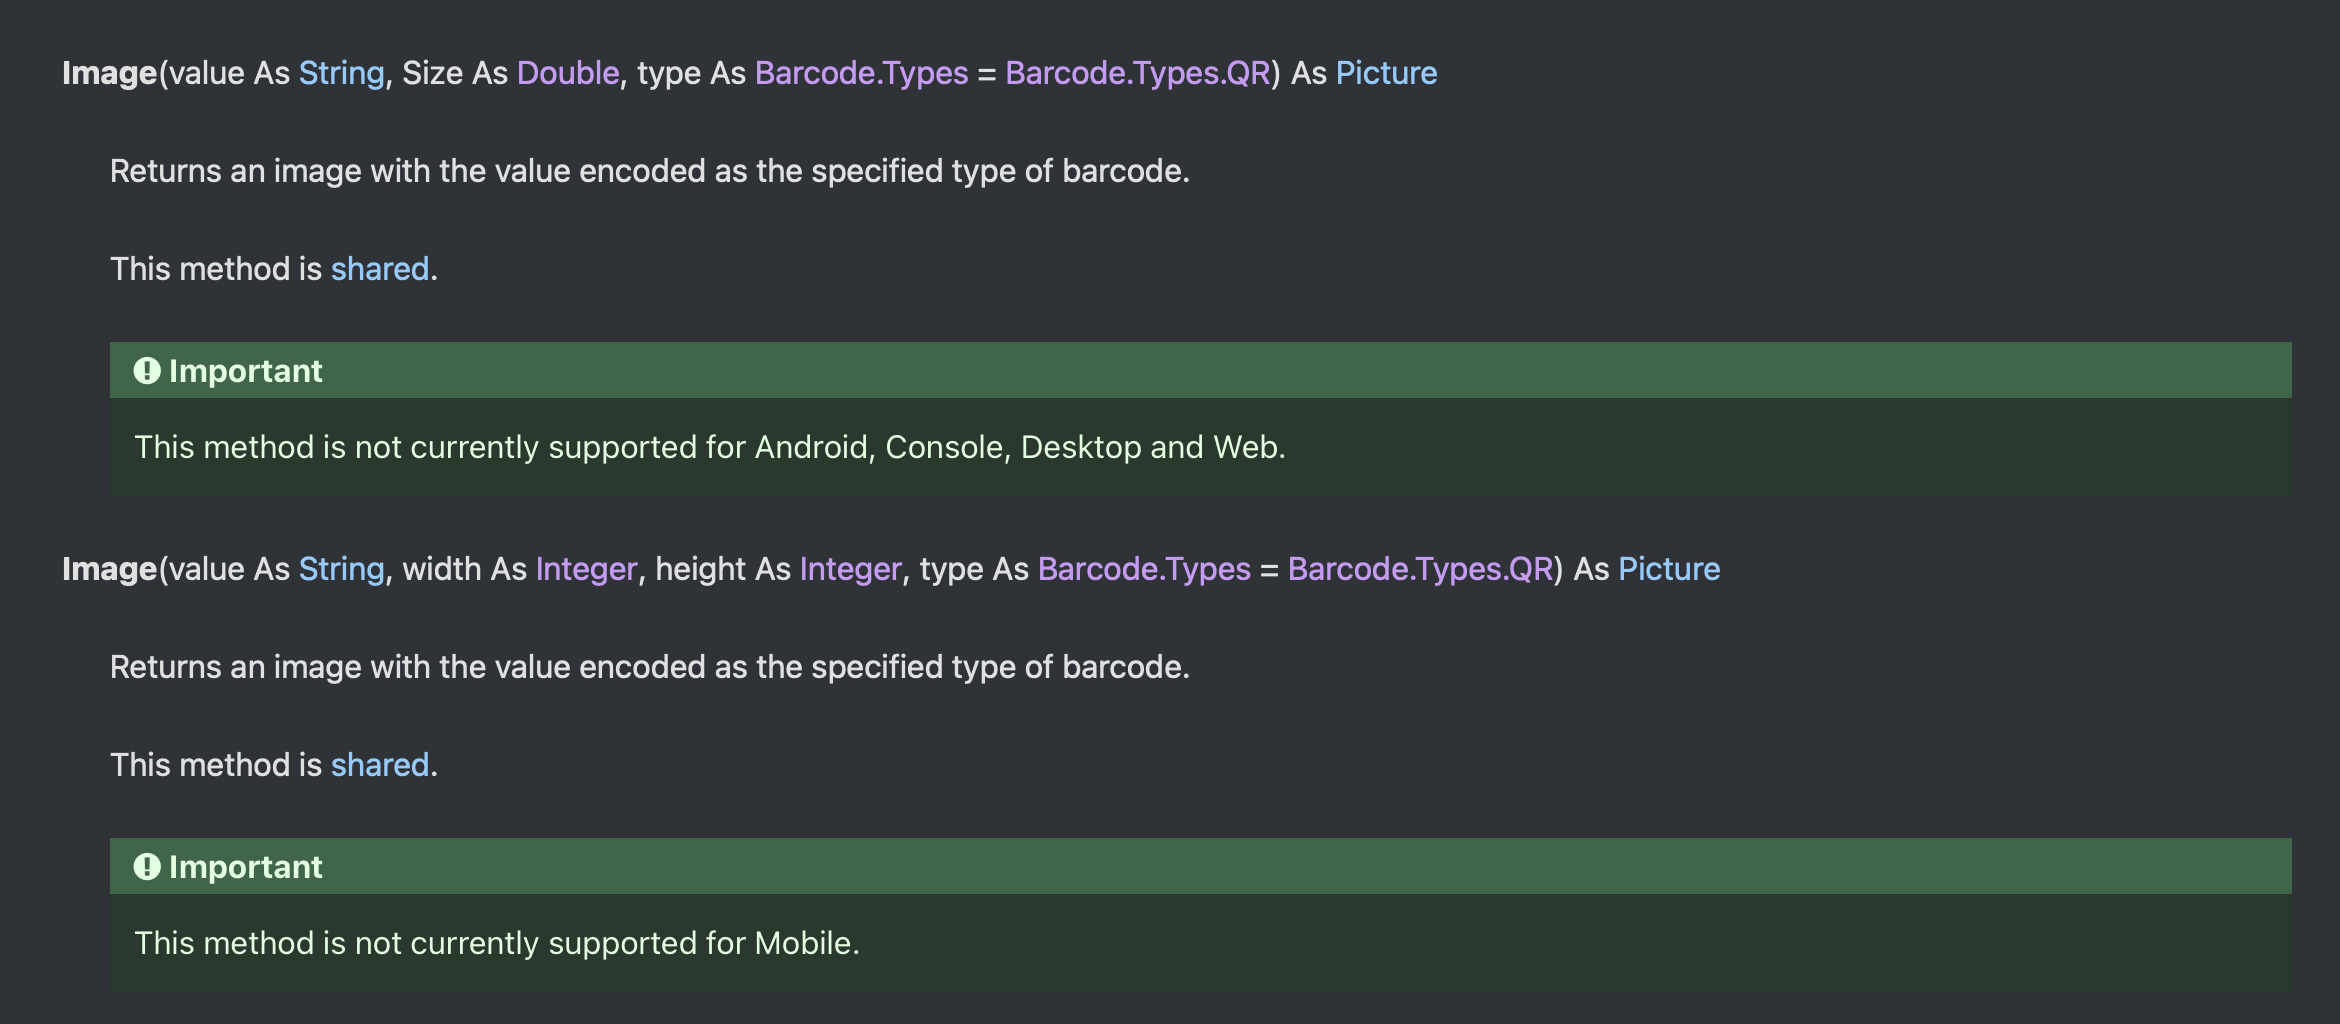Click the Important header above the Android note
Screen dimensions: 2340x1024
point(1201,371)
